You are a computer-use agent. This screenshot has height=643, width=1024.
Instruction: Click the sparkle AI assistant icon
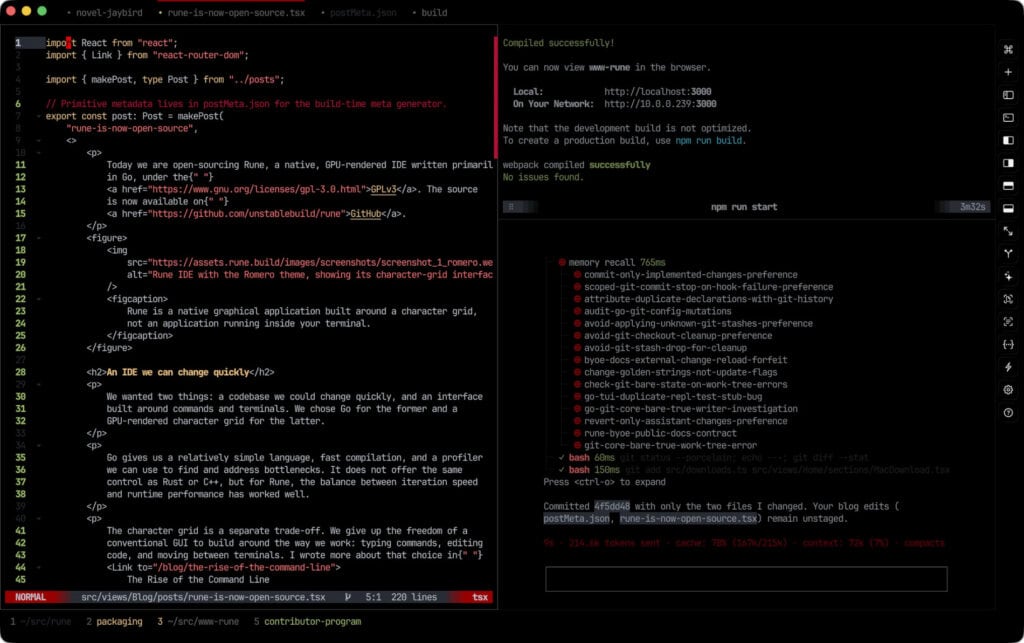pos(1008,277)
